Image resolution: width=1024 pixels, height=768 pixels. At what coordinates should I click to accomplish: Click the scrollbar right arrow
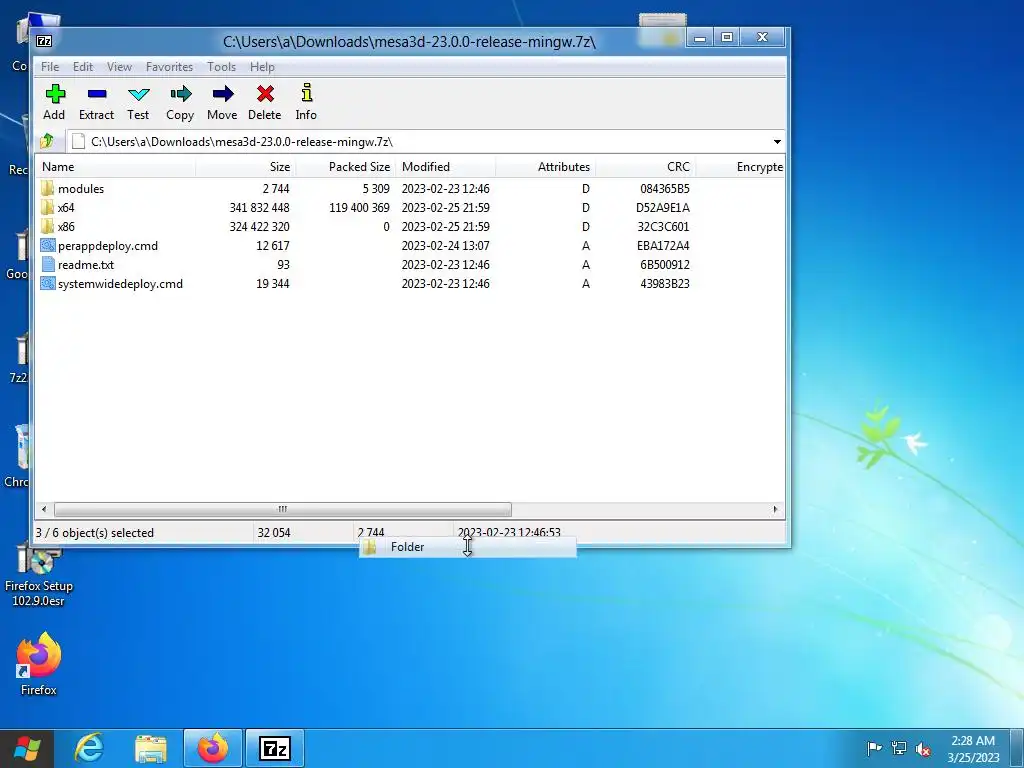(x=775, y=509)
